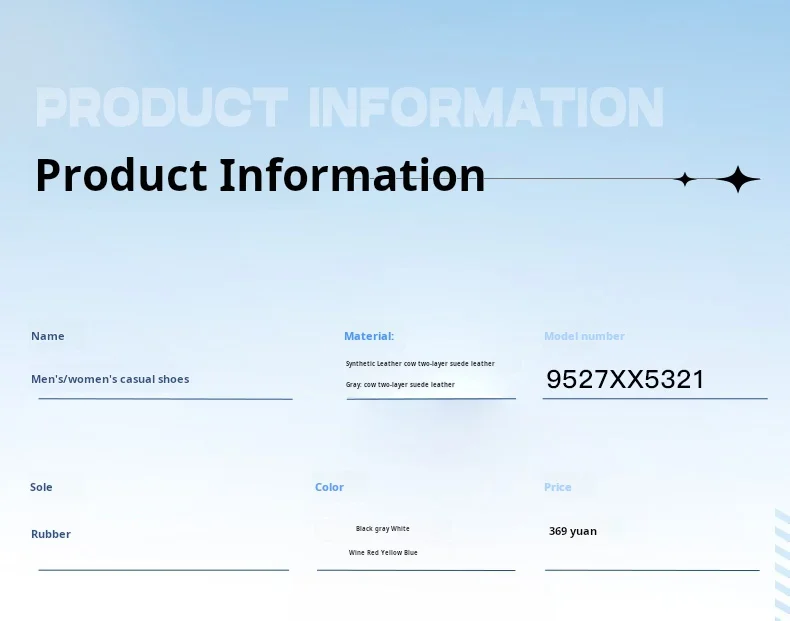790x621 pixels.
Task: Select the 369 yuan price text
Action: tap(572, 531)
